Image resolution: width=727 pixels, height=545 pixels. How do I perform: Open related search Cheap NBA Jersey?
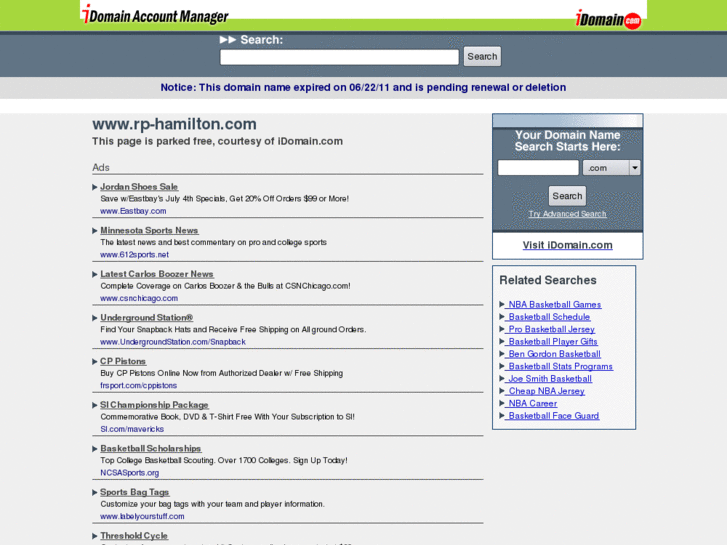pos(545,391)
